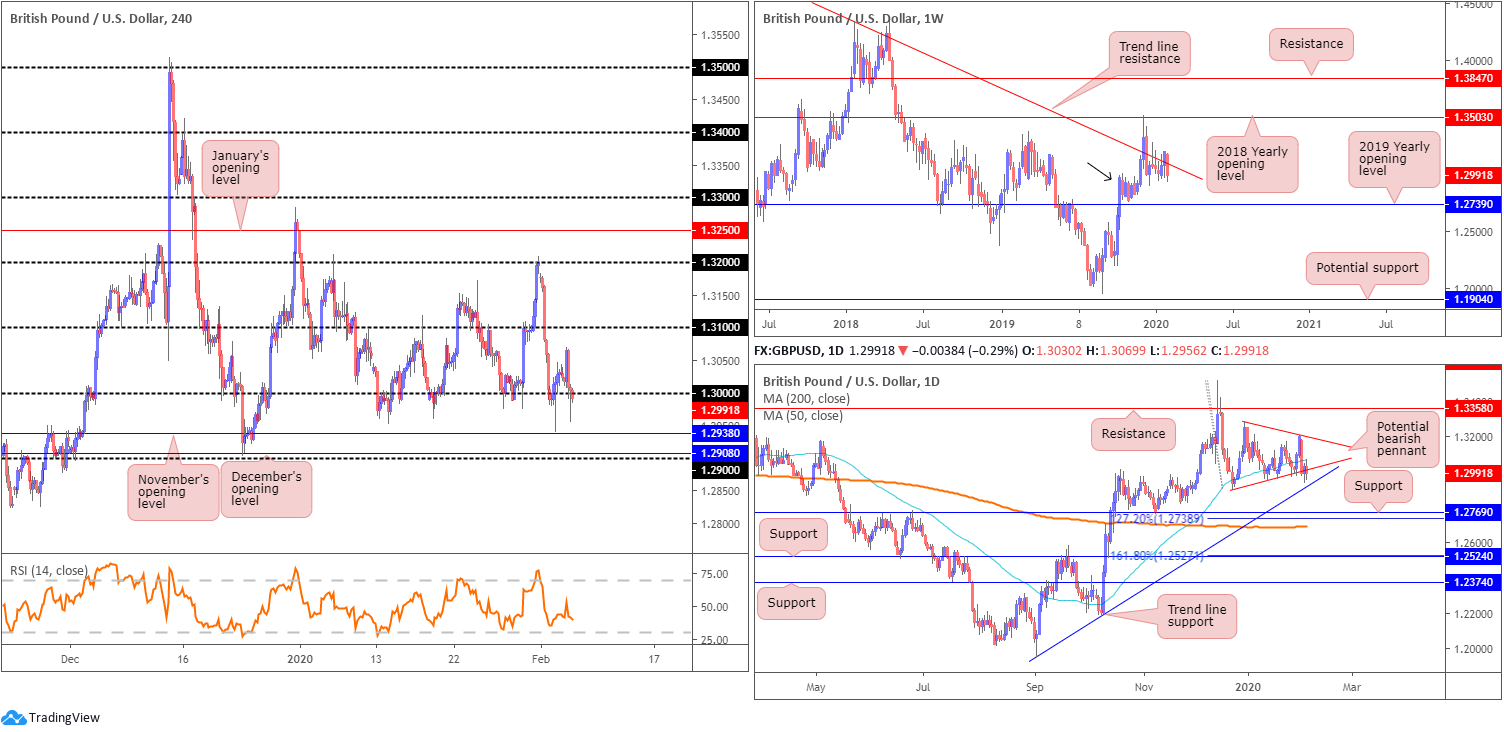1504x732 pixels.
Task: Select the 1.35030 price label
Action: tap(1475, 117)
